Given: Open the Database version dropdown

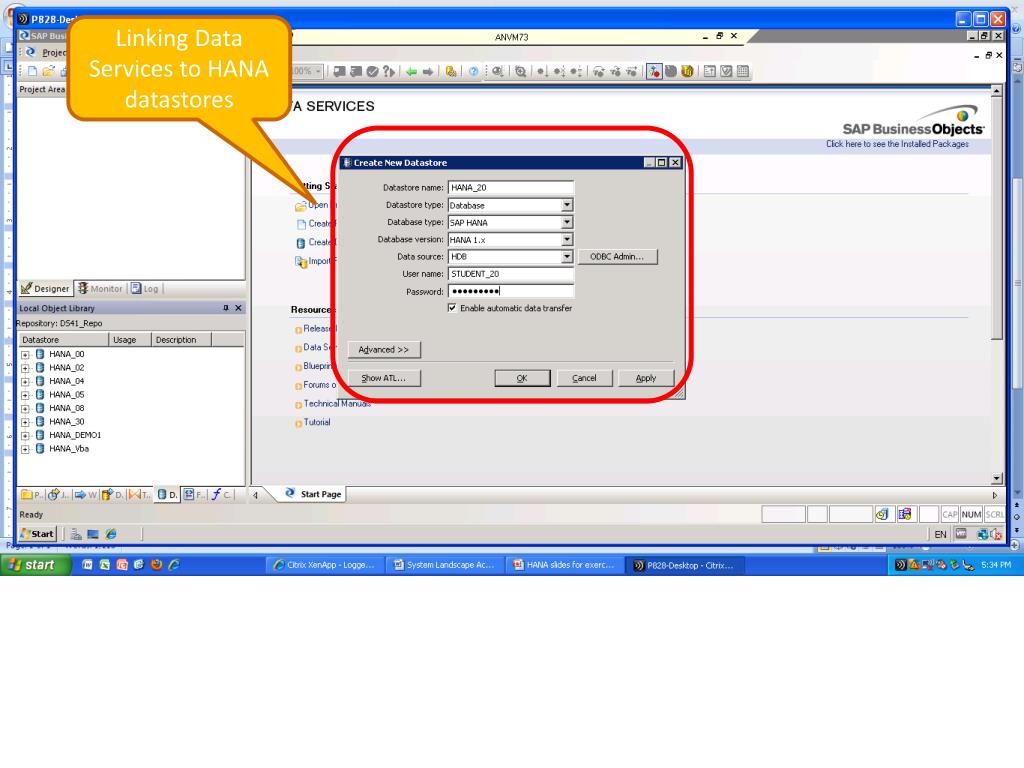Looking at the screenshot, I should (x=567, y=240).
